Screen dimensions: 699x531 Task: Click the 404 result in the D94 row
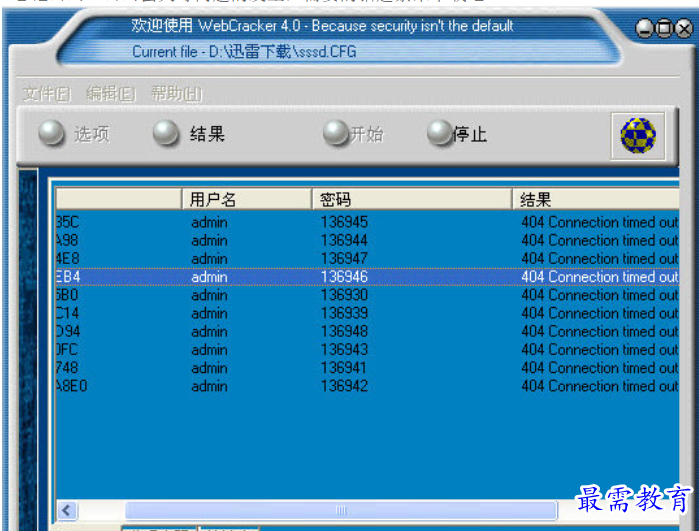point(600,332)
